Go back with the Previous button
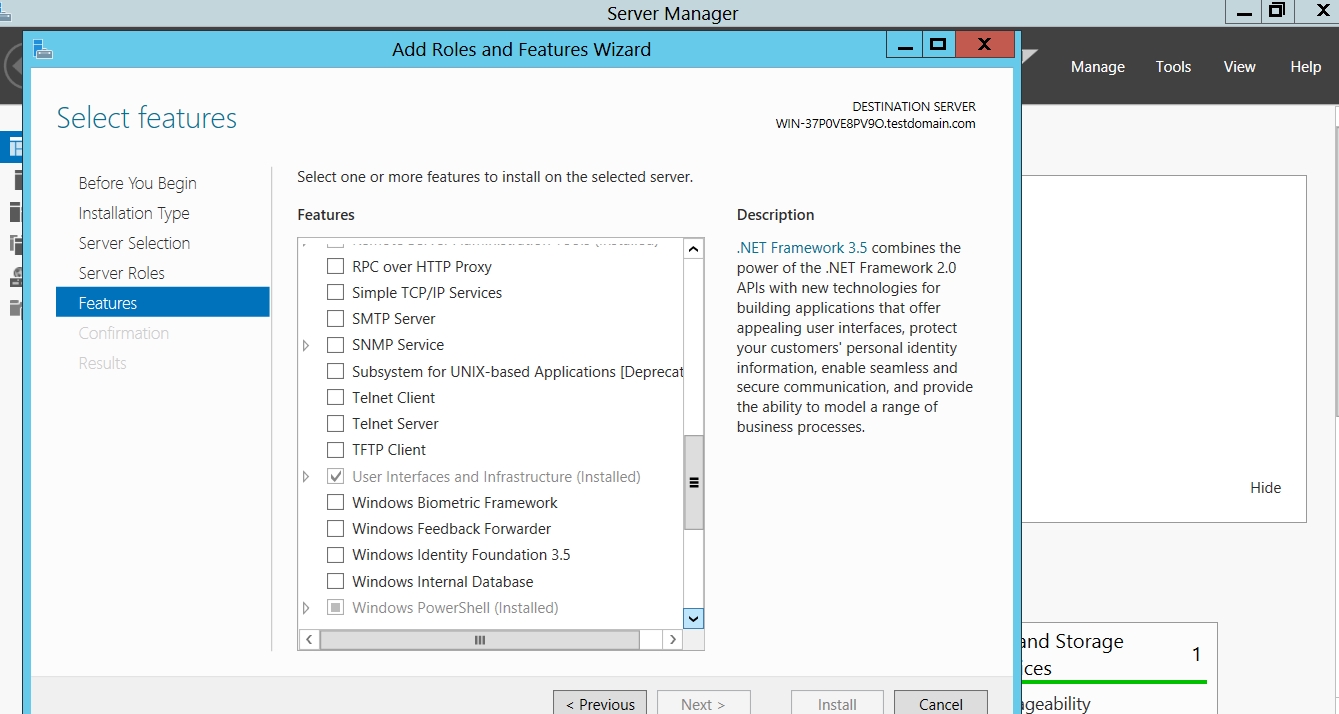 [x=600, y=703]
